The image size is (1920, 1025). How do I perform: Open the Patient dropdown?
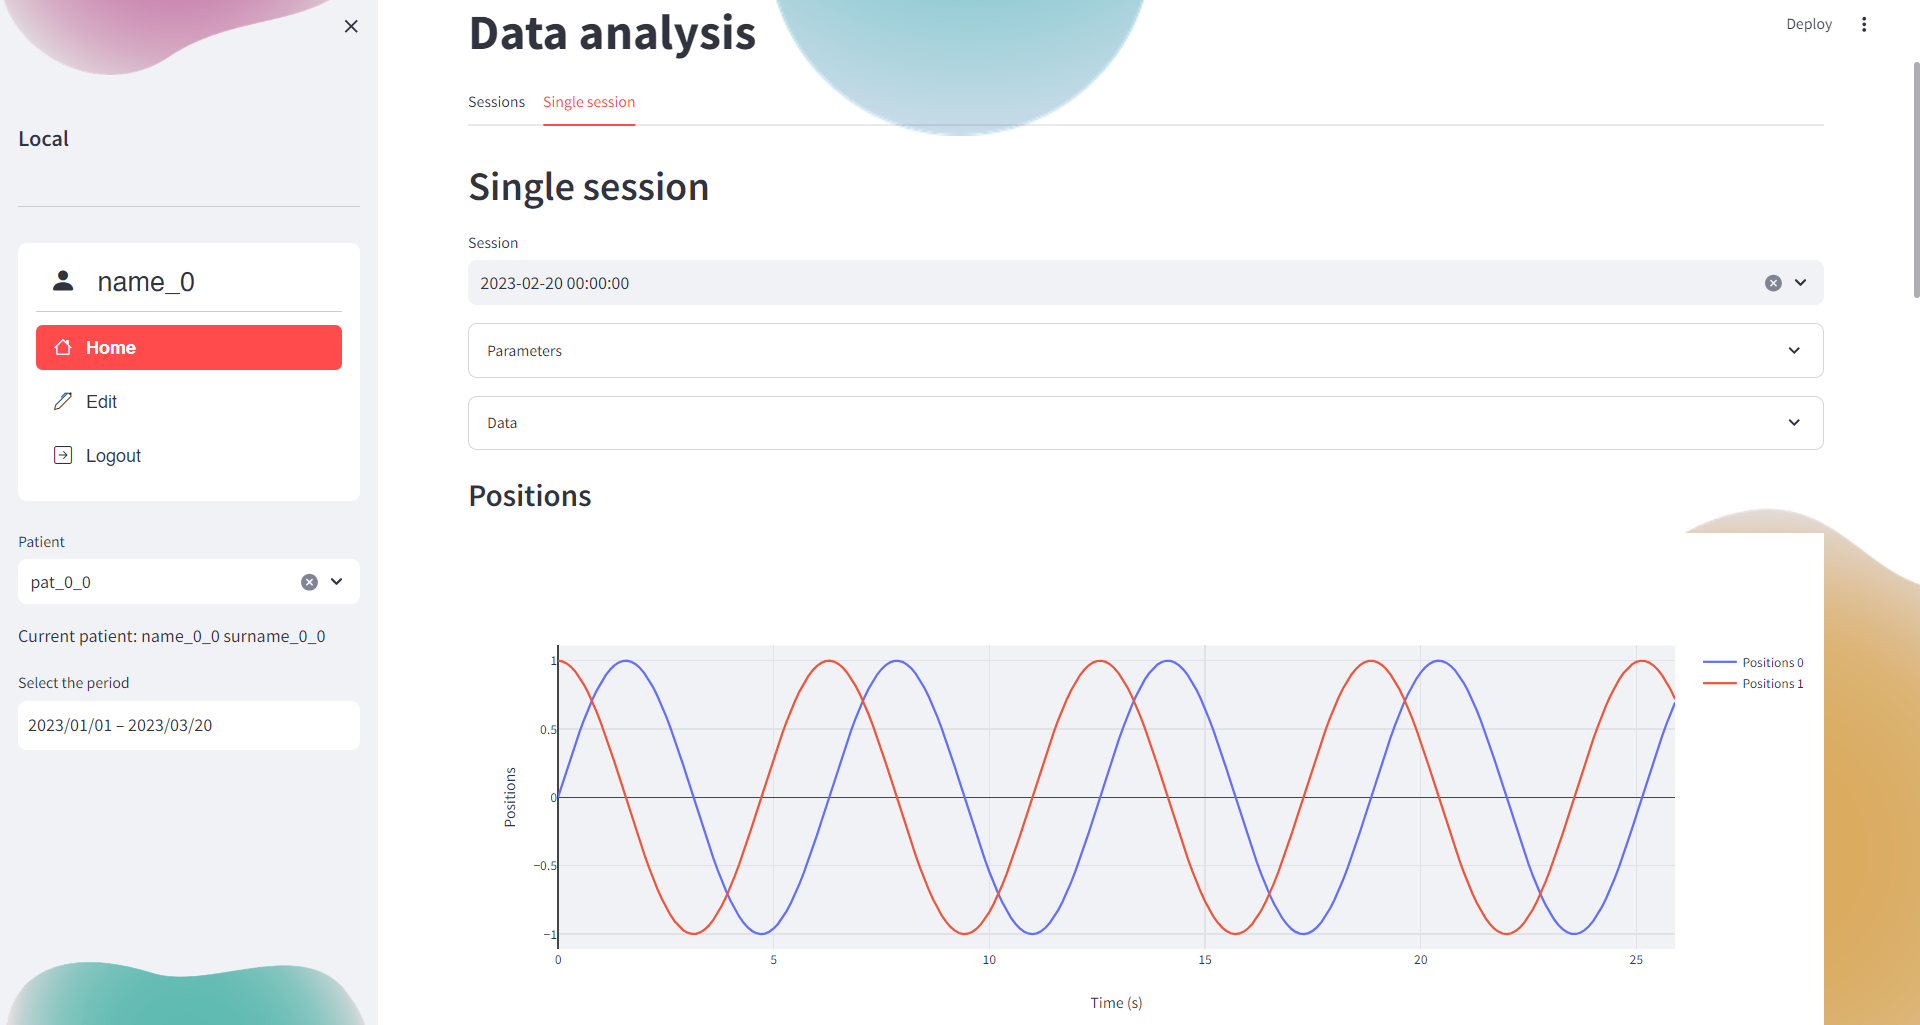337,582
